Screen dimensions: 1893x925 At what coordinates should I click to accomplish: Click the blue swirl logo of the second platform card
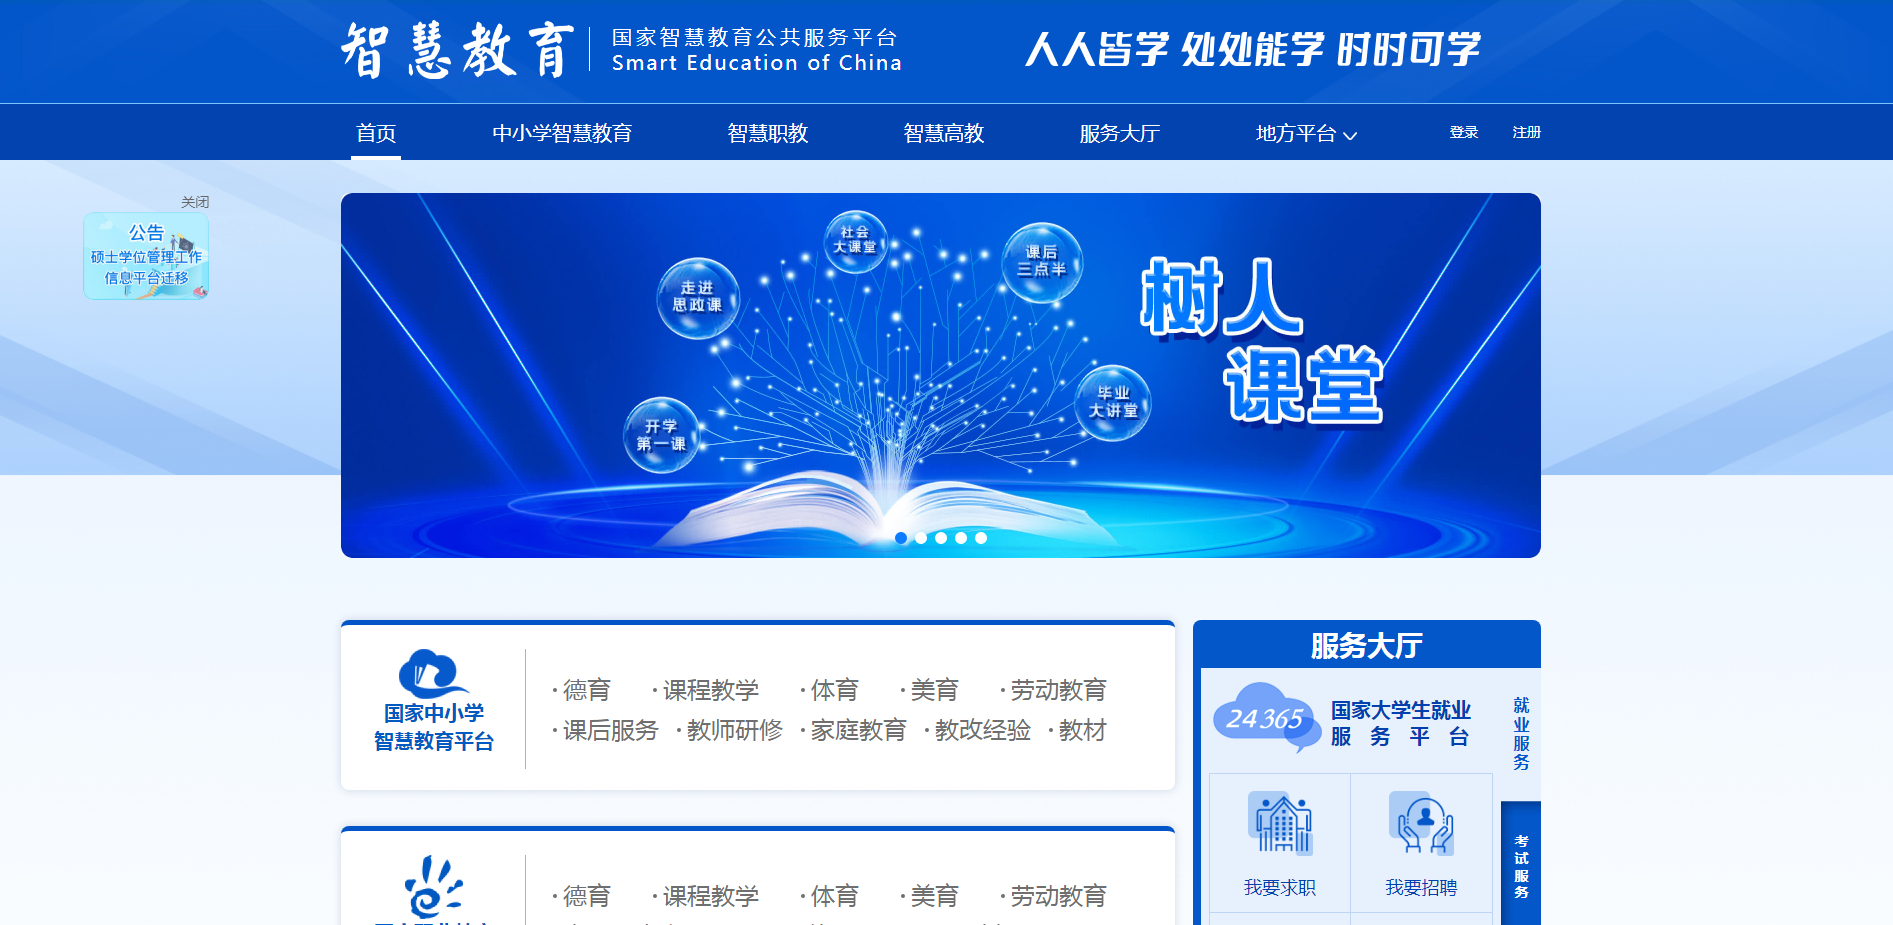click(433, 887)
